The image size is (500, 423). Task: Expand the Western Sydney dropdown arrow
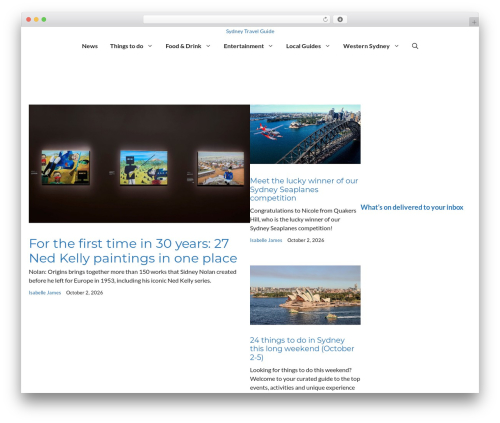(x=396, y=46)
